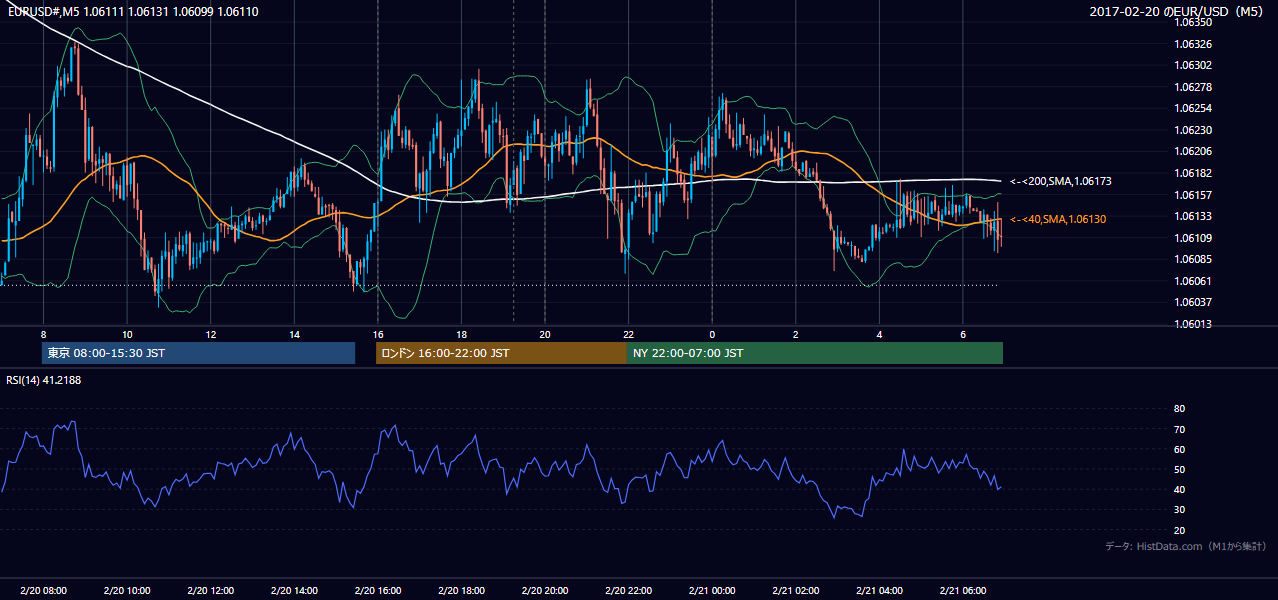Click RSI level 60 on the axis
The width and height of the screenshot is (1278, 600).
point(1179,449)
